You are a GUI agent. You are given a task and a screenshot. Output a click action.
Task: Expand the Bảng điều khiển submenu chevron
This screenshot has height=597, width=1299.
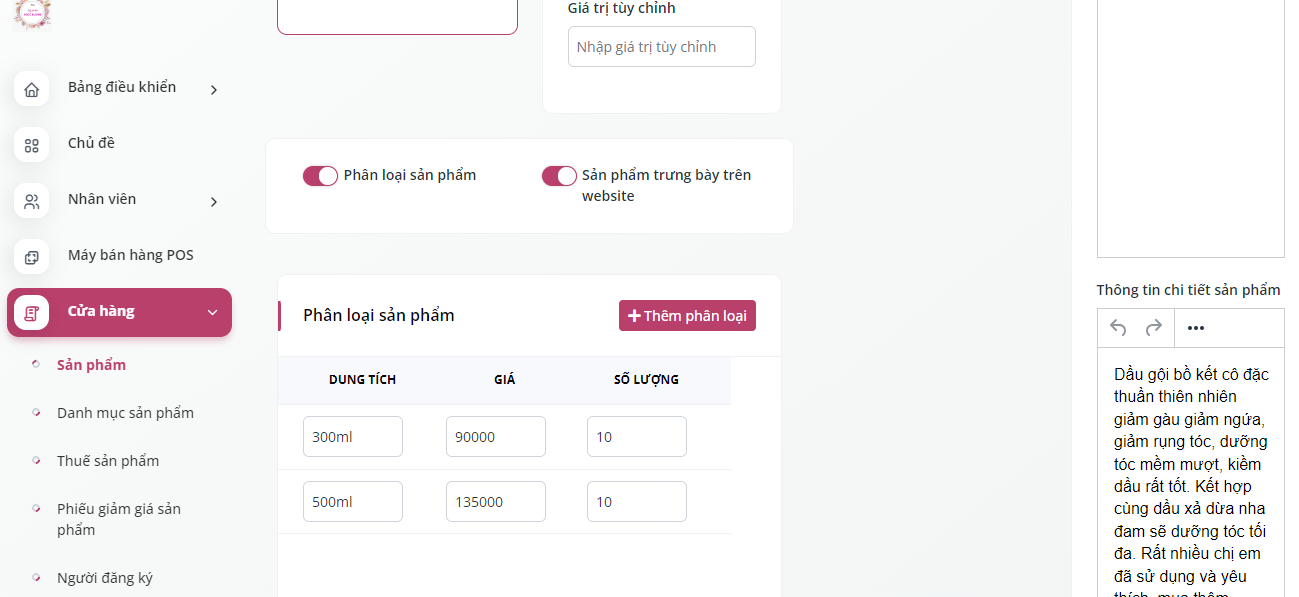(214, 90)
